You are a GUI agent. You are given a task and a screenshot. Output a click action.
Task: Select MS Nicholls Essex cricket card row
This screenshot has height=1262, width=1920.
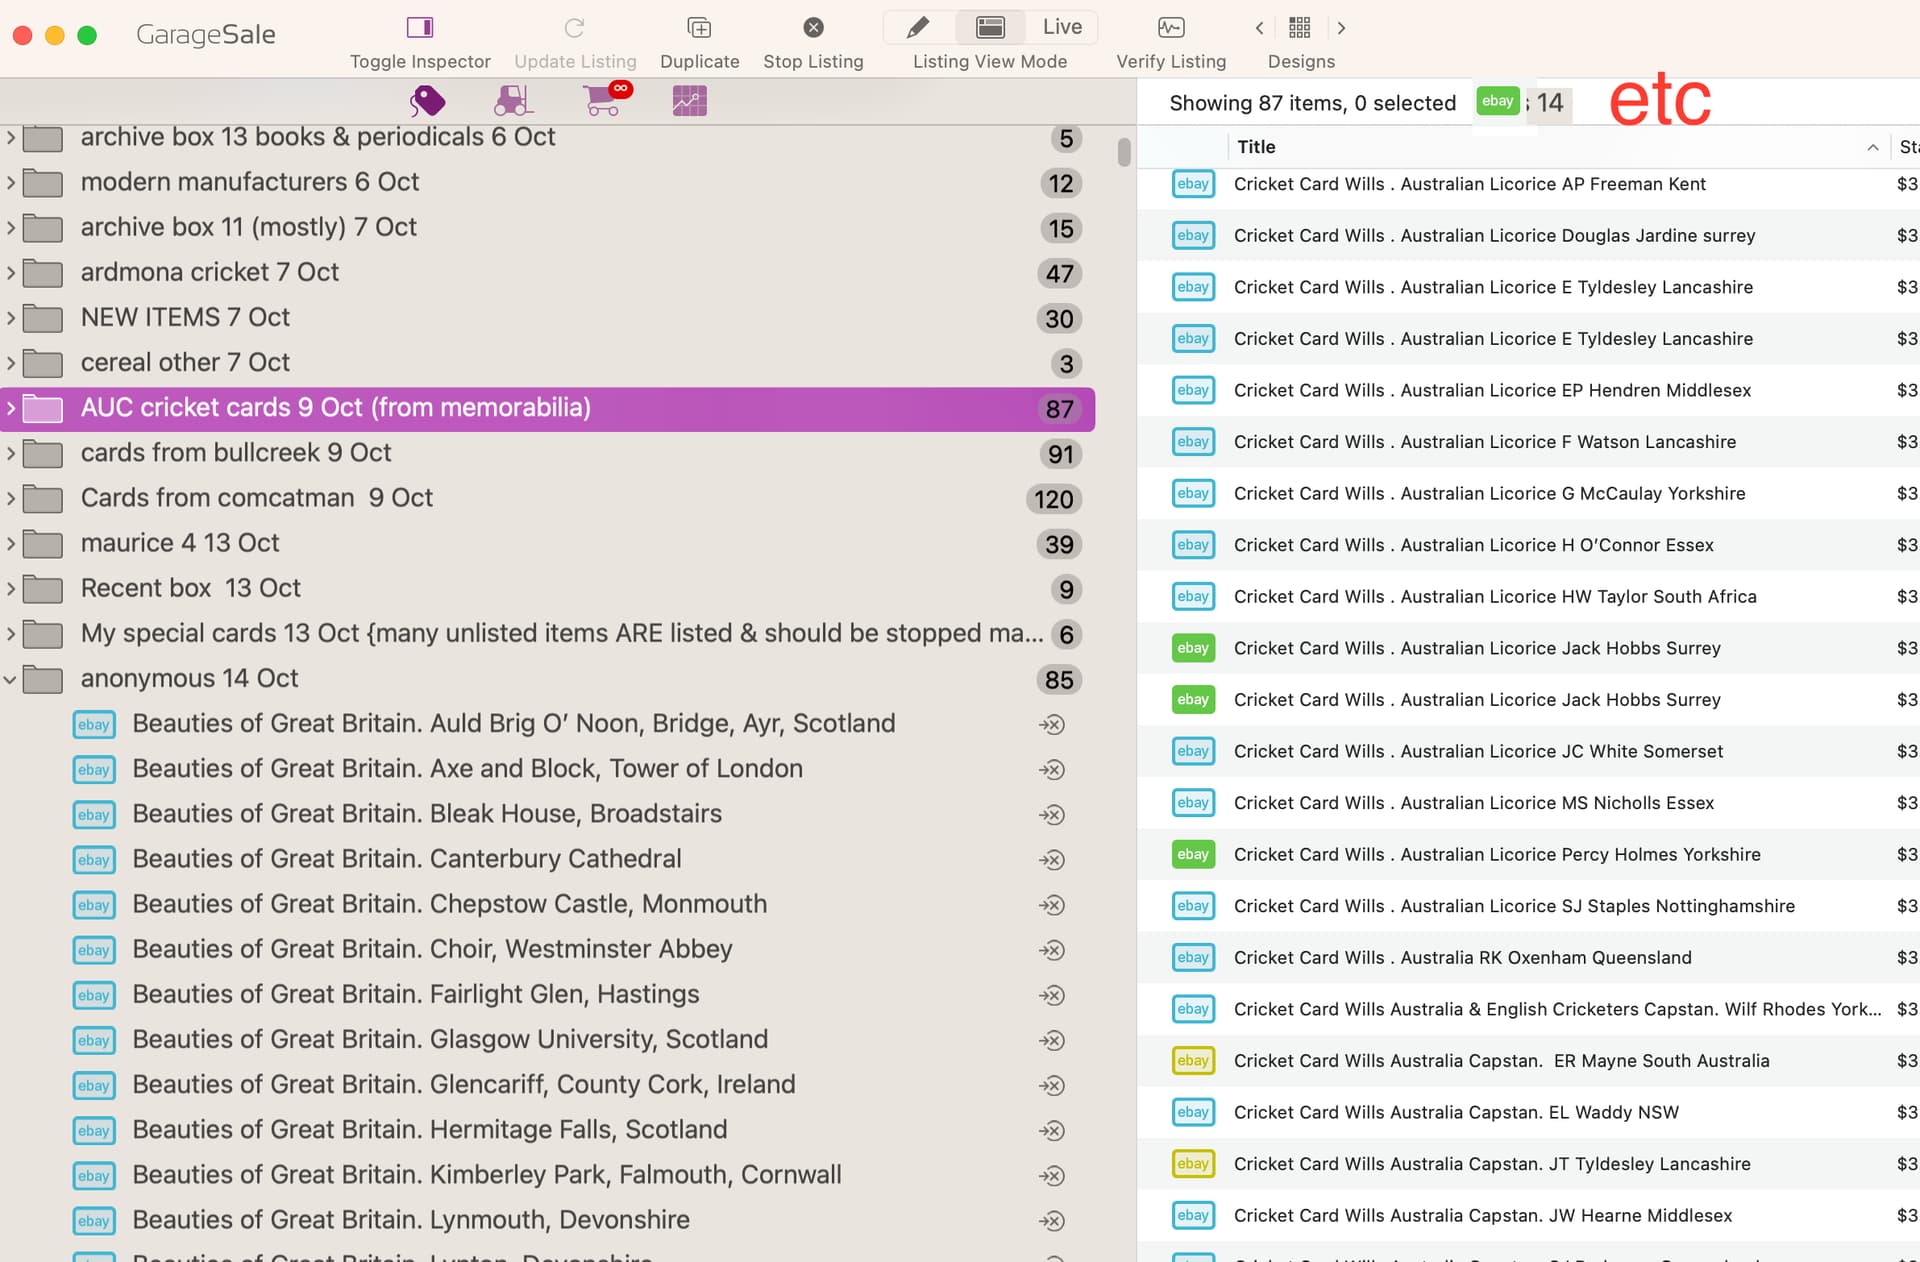pyautogui.click(x=1528, y=803)
